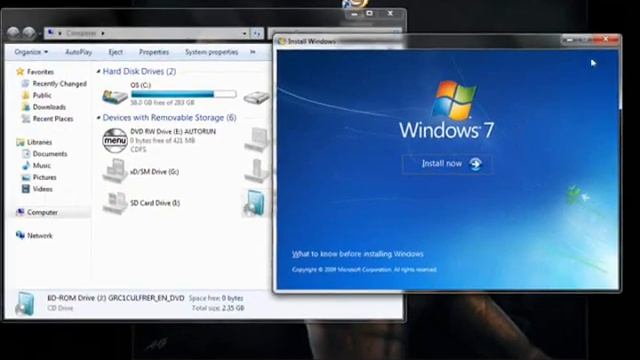Screen dimensions: 640x360
Task: Open Recent Places in Favorites
Action: tap(53, 119)
